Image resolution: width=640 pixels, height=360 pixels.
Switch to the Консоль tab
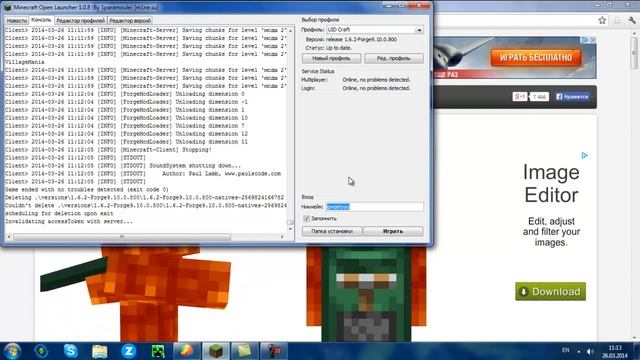click(x=41, y=20)
